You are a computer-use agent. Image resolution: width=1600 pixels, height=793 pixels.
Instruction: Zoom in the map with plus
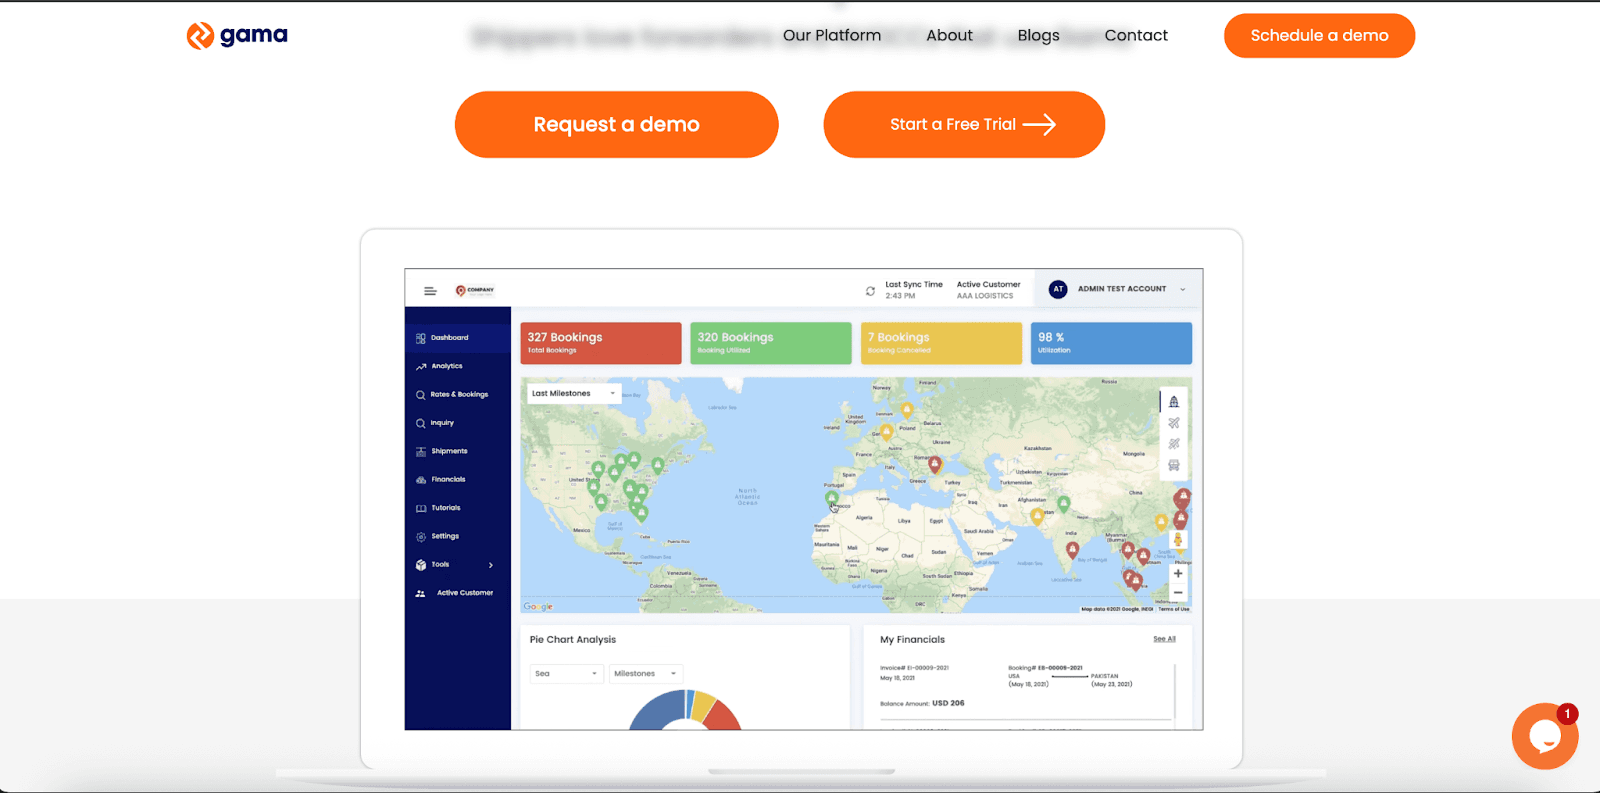click(1178, 573)
